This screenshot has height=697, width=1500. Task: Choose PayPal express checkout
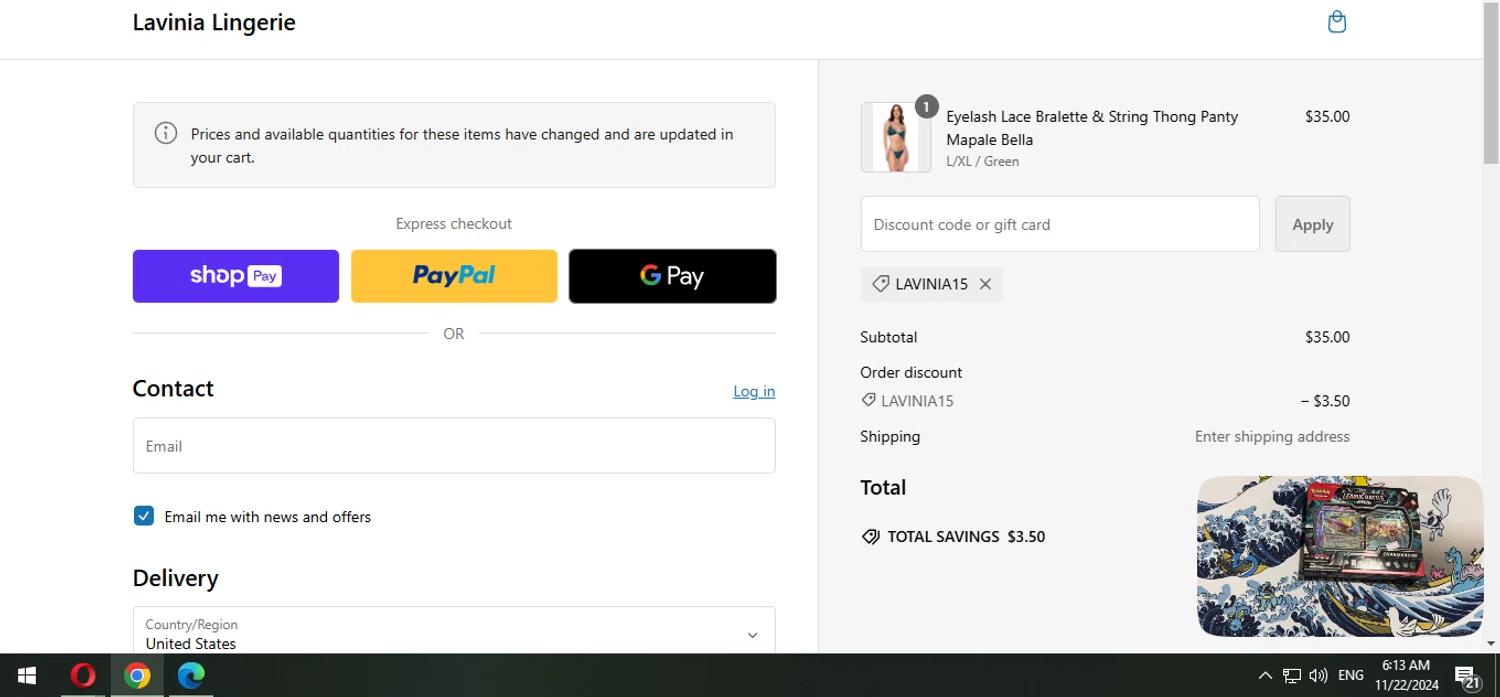pyautogui.click(x=454, y=276)
